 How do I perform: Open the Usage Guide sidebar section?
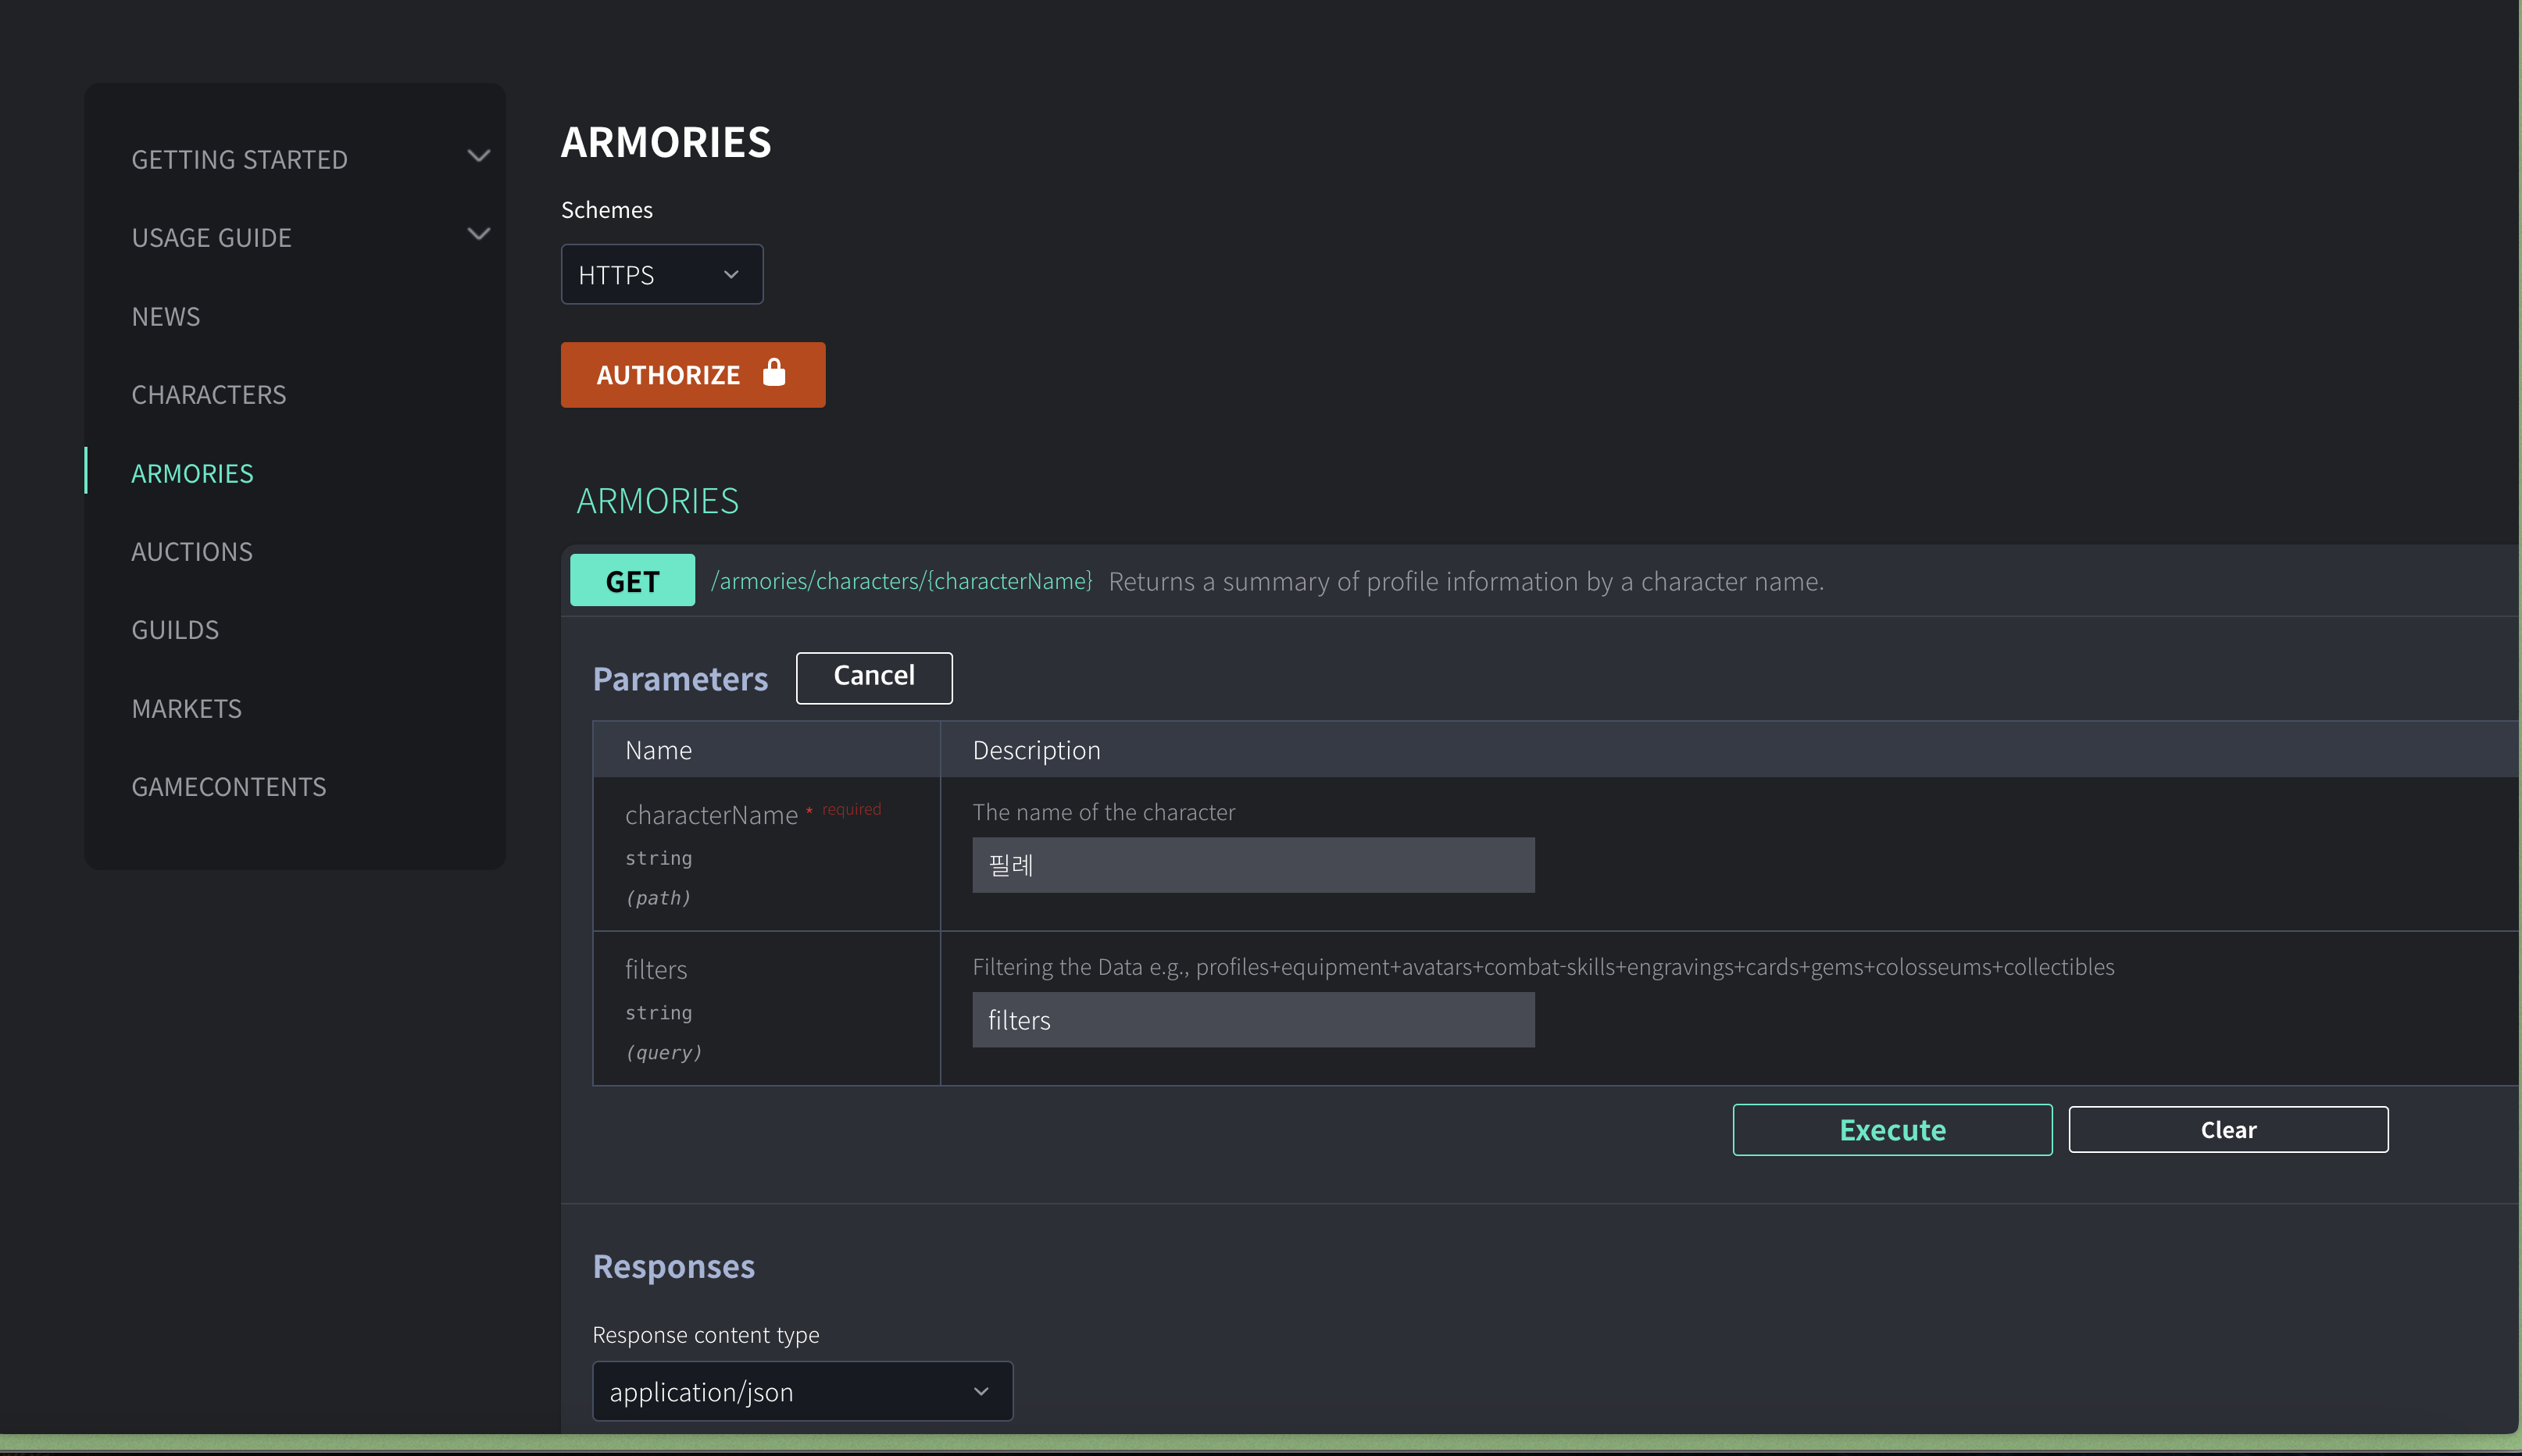tap(212, 238)
